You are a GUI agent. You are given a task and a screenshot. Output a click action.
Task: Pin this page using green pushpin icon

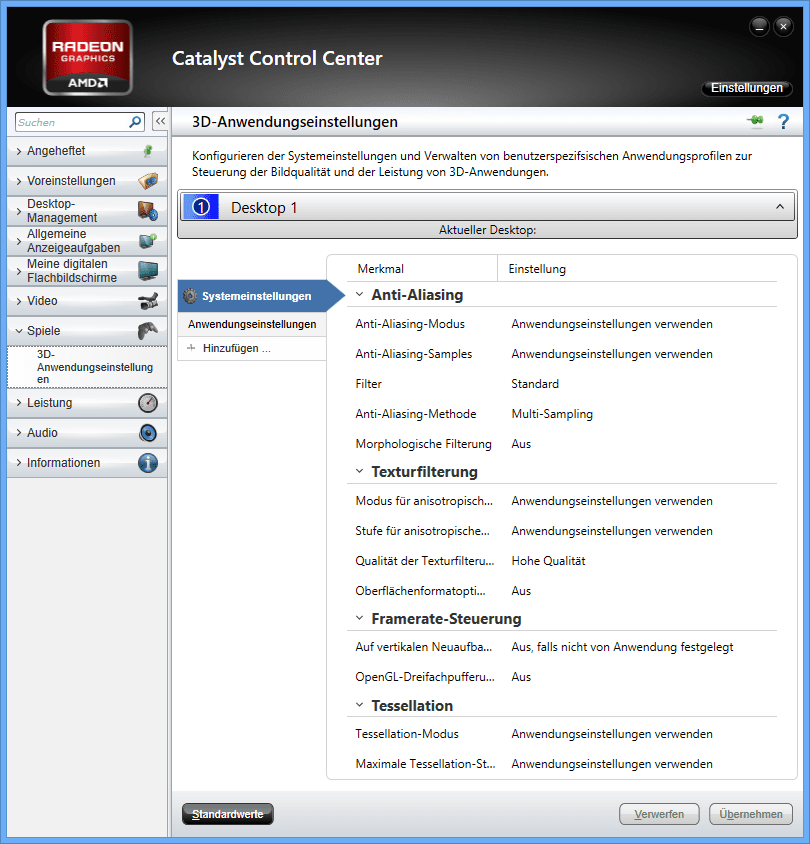point(756,121)
